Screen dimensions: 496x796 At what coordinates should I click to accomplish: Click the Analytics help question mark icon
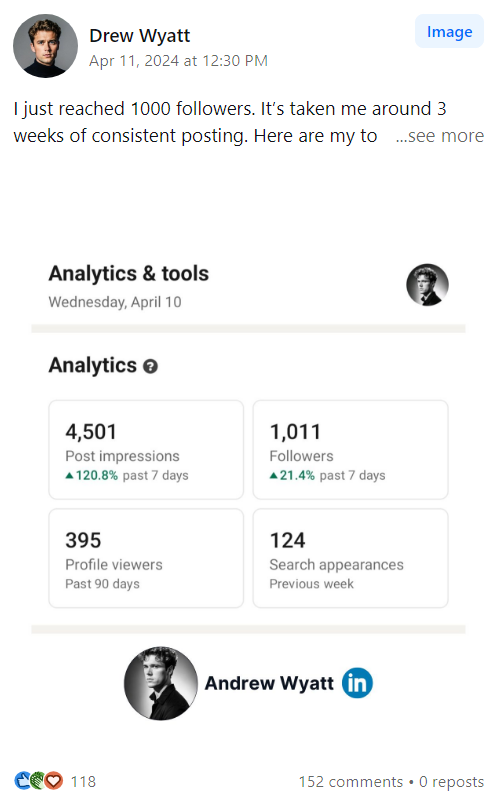[x=150, y=366]
